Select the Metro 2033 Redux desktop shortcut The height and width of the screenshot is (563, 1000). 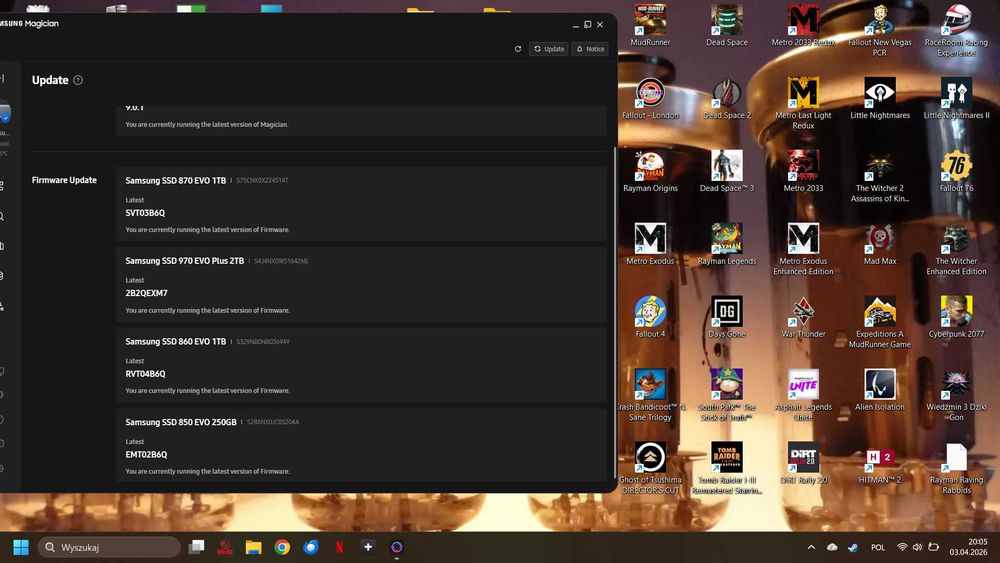(x=803, y=26)
